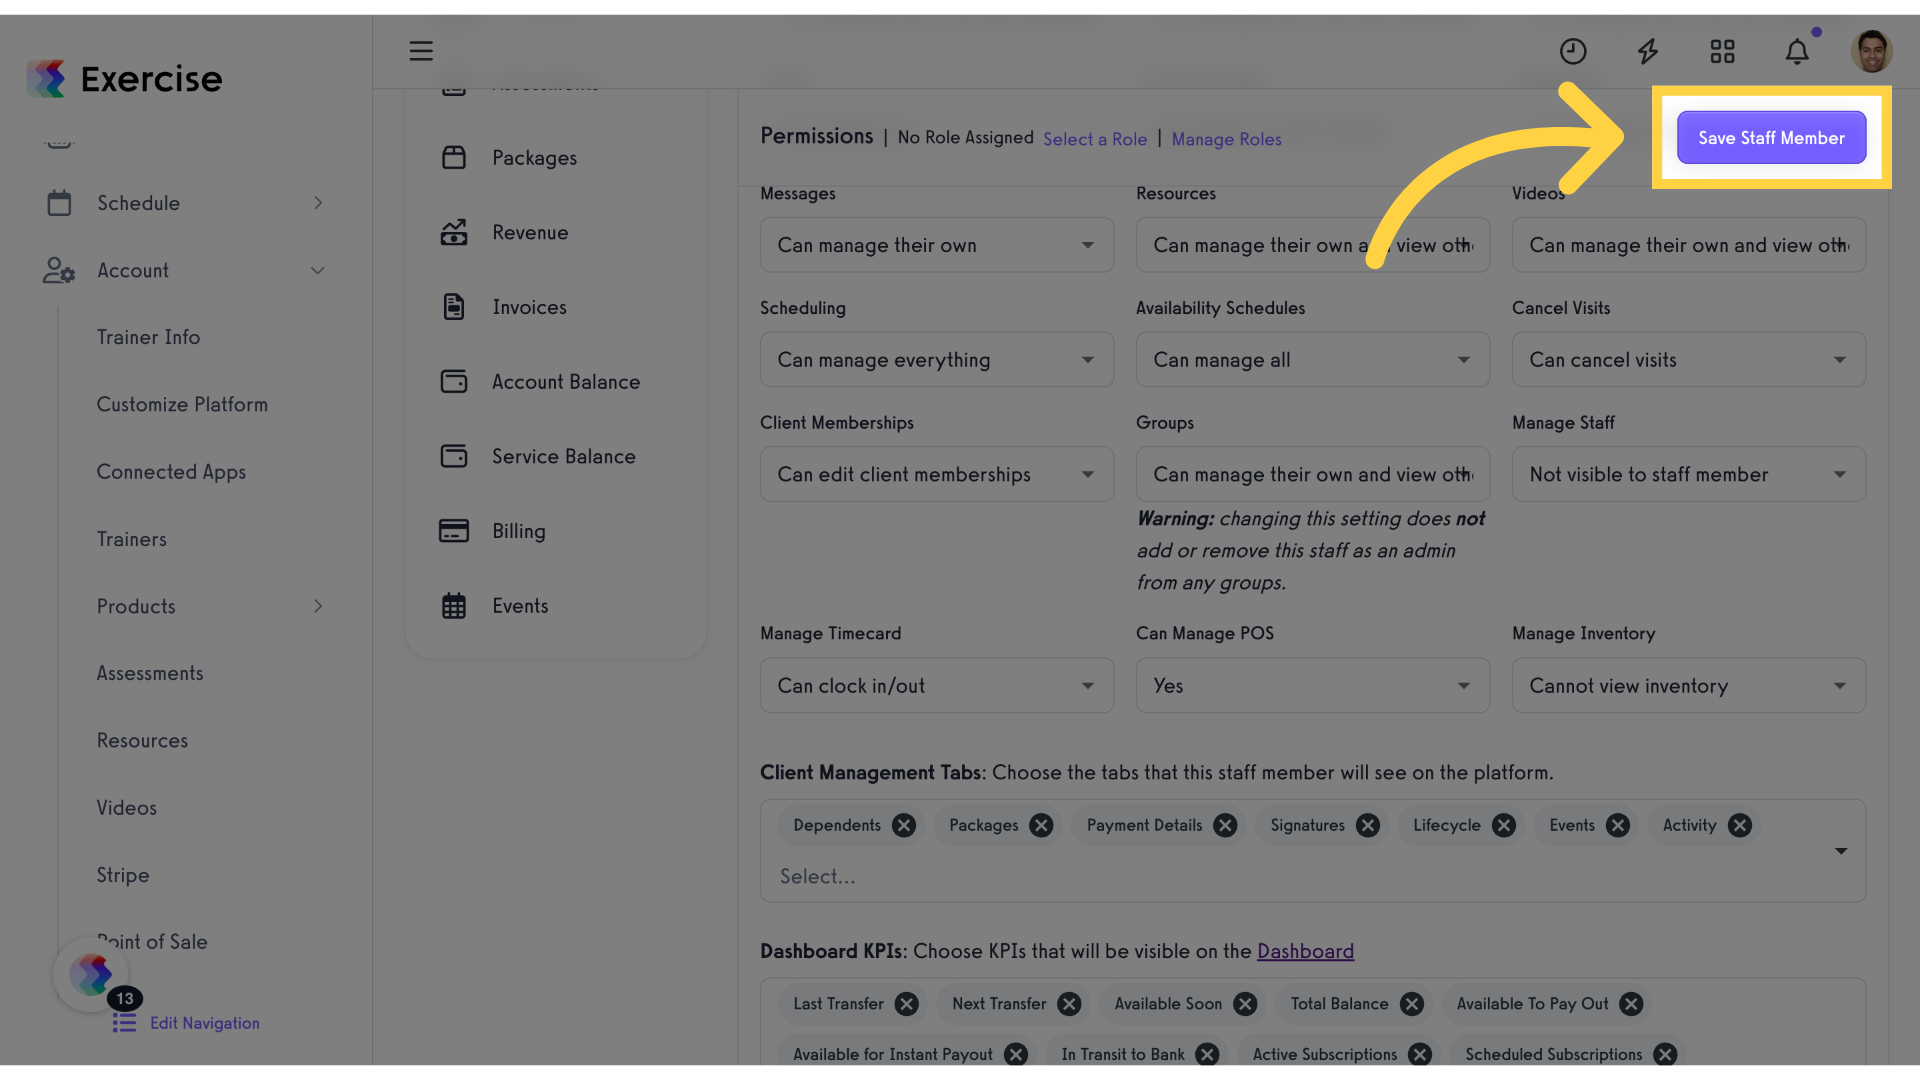Viewport: 1920px width, 1080px height.
Task: Click the Select a Role link
Action: (x=1095, y=139)
